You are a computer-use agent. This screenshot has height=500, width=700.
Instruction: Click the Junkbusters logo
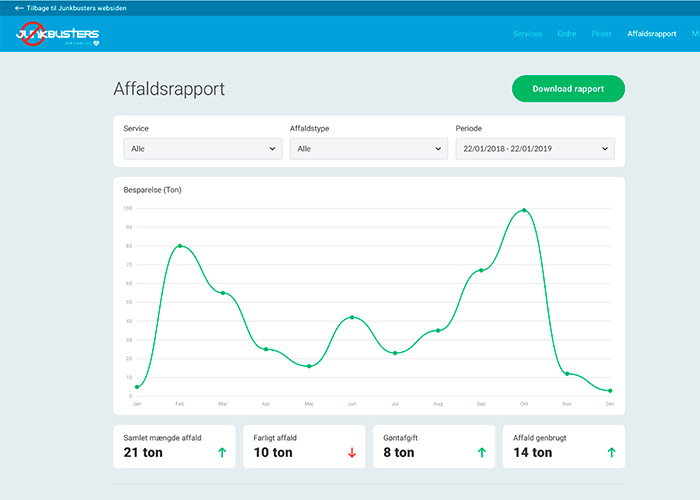(57, 35)
